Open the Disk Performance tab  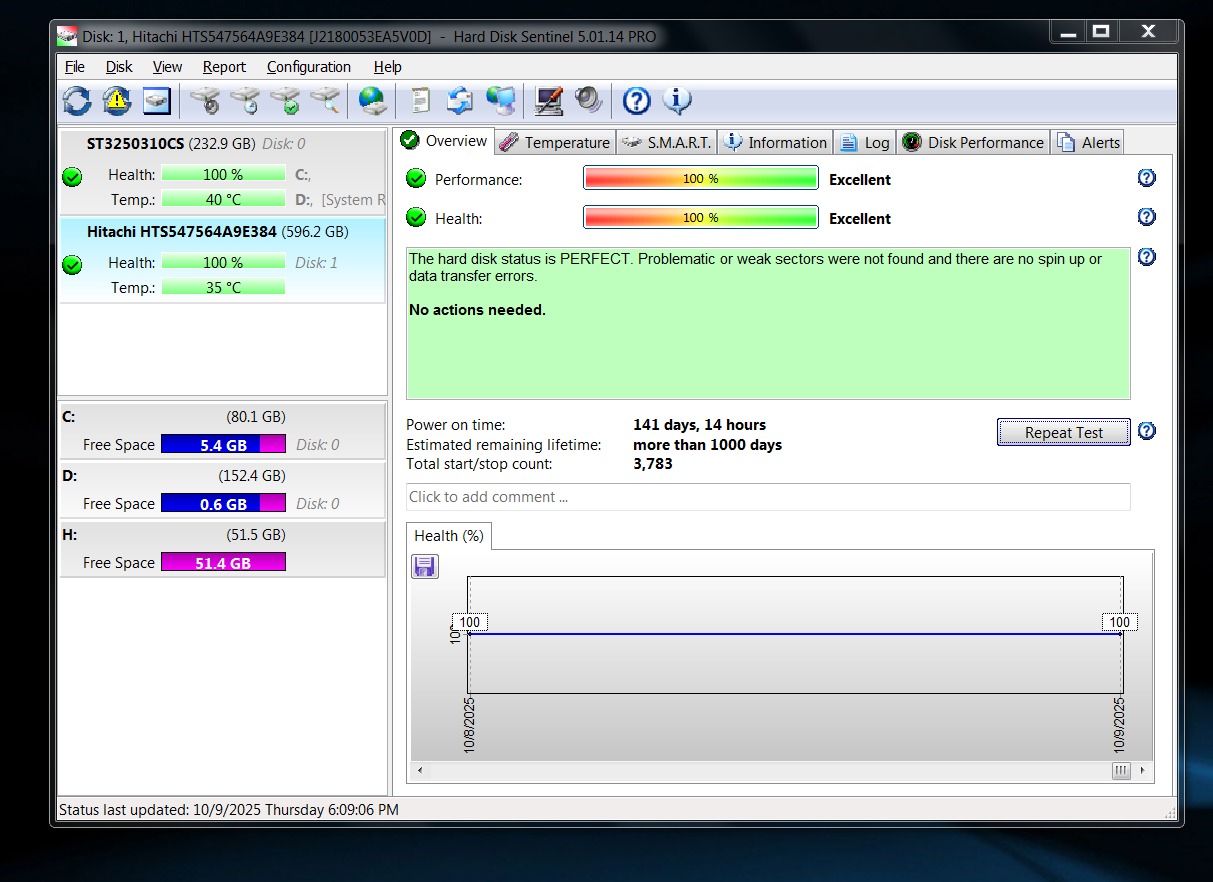[x=973, y=142]
